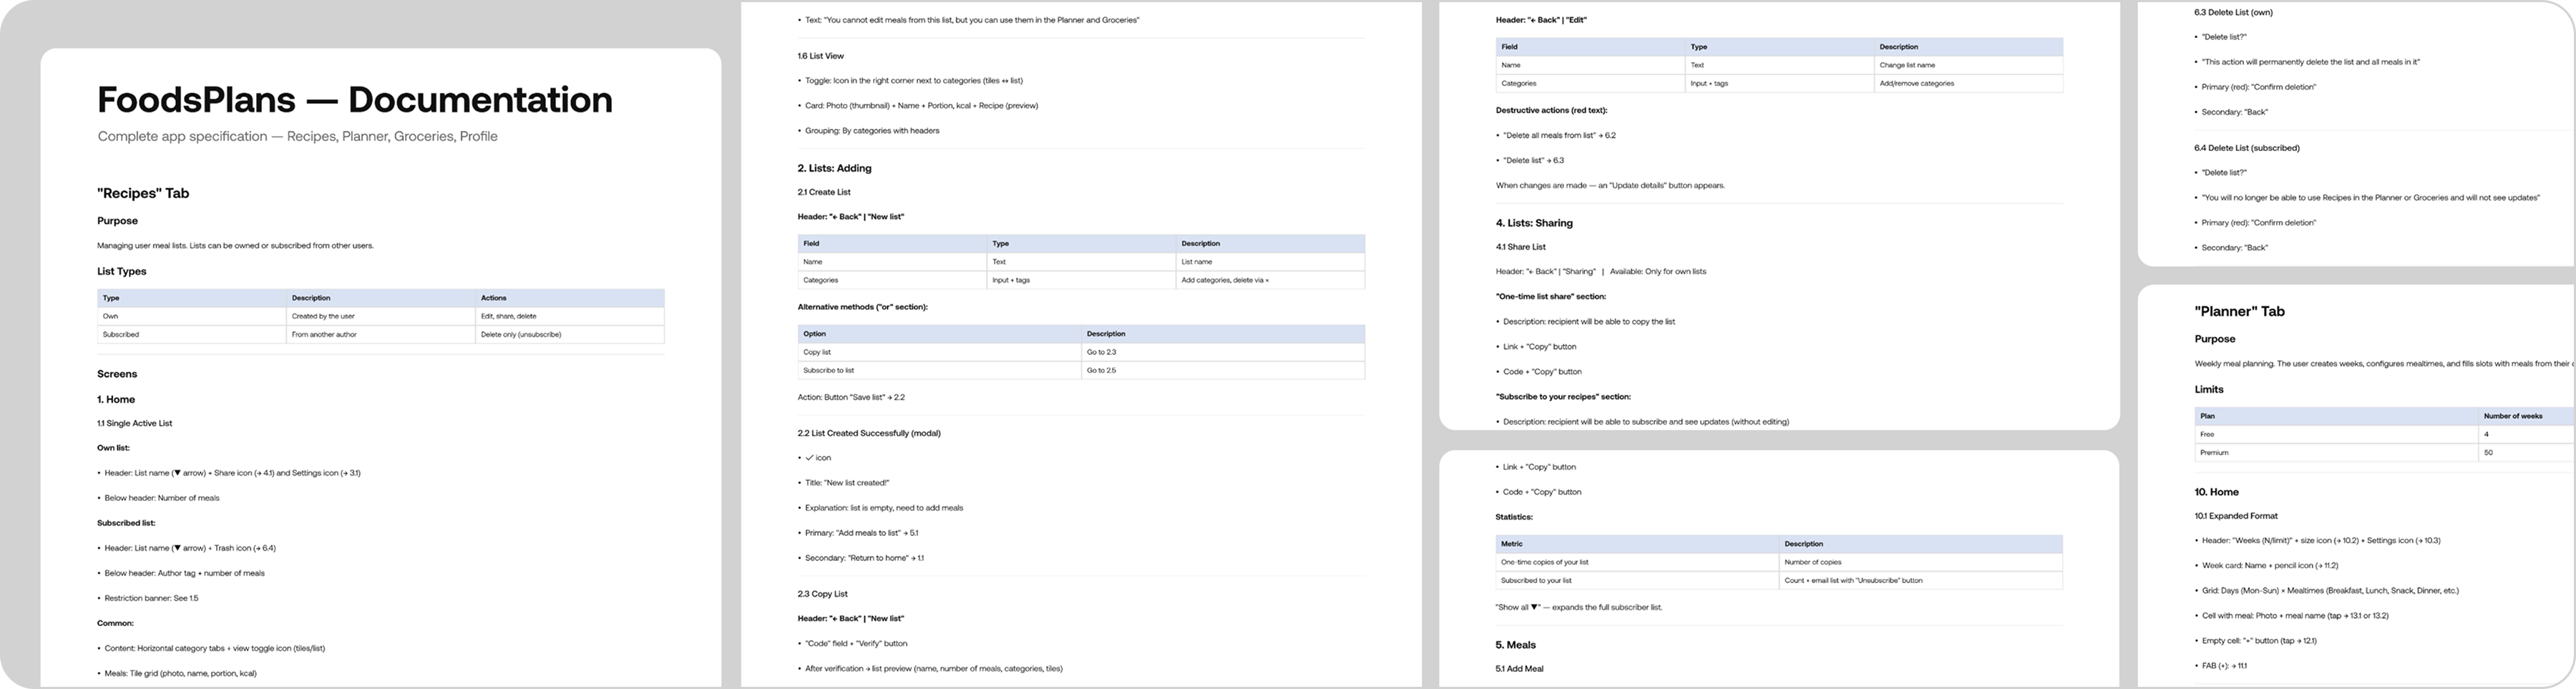Select the "1. Home" heading
This screenshot has height=689, width=2576.
pos(116,399)
